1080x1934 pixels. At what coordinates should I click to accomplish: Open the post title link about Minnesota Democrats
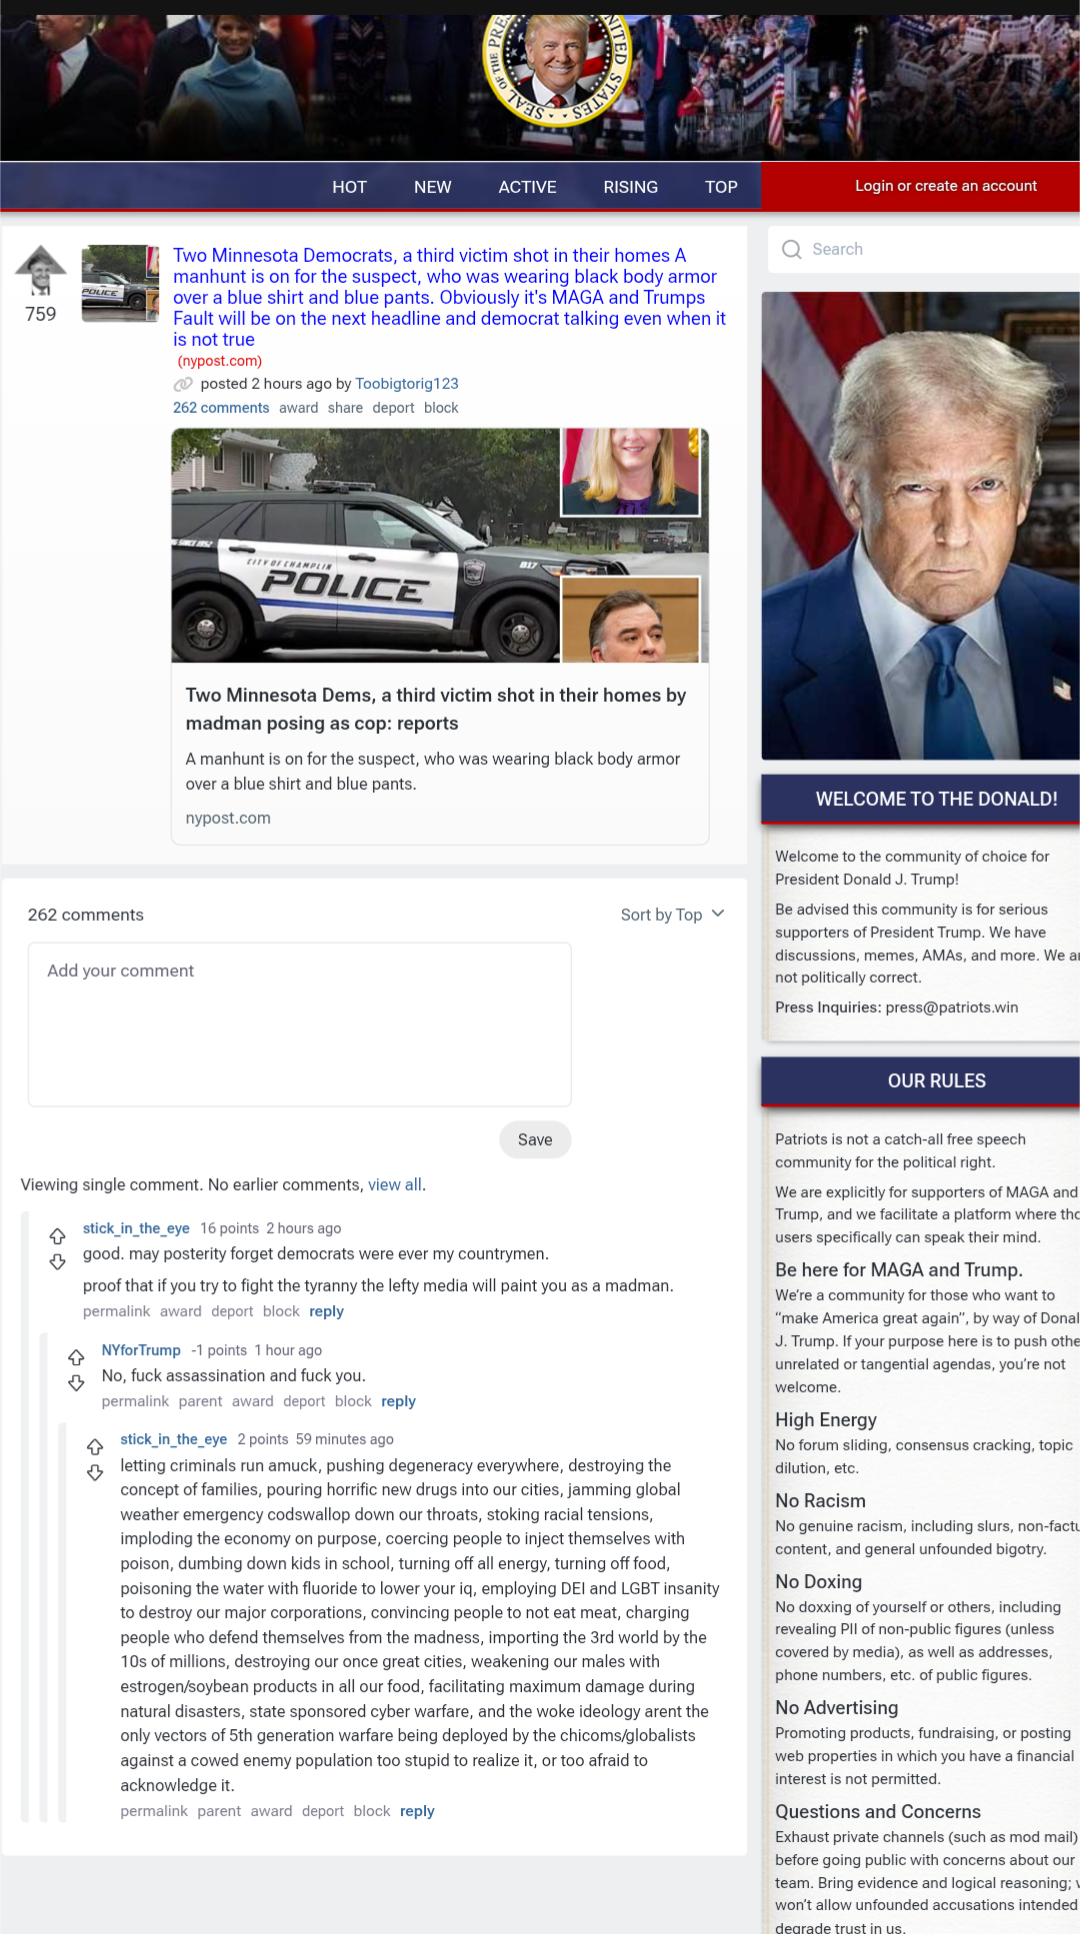pos(450,297)
